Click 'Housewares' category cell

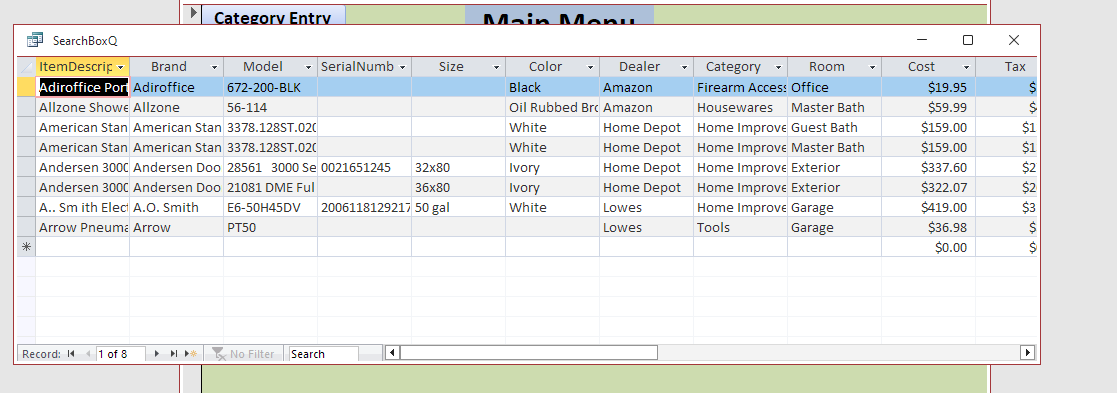point(740,108)
